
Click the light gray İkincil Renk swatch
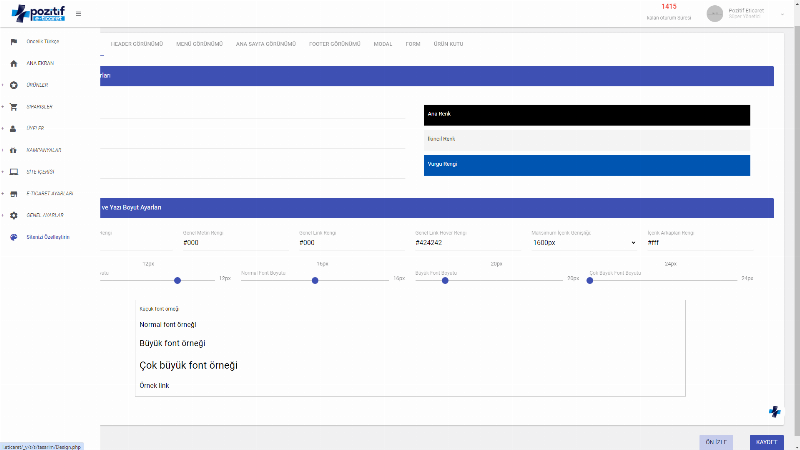tap(587, 140)
